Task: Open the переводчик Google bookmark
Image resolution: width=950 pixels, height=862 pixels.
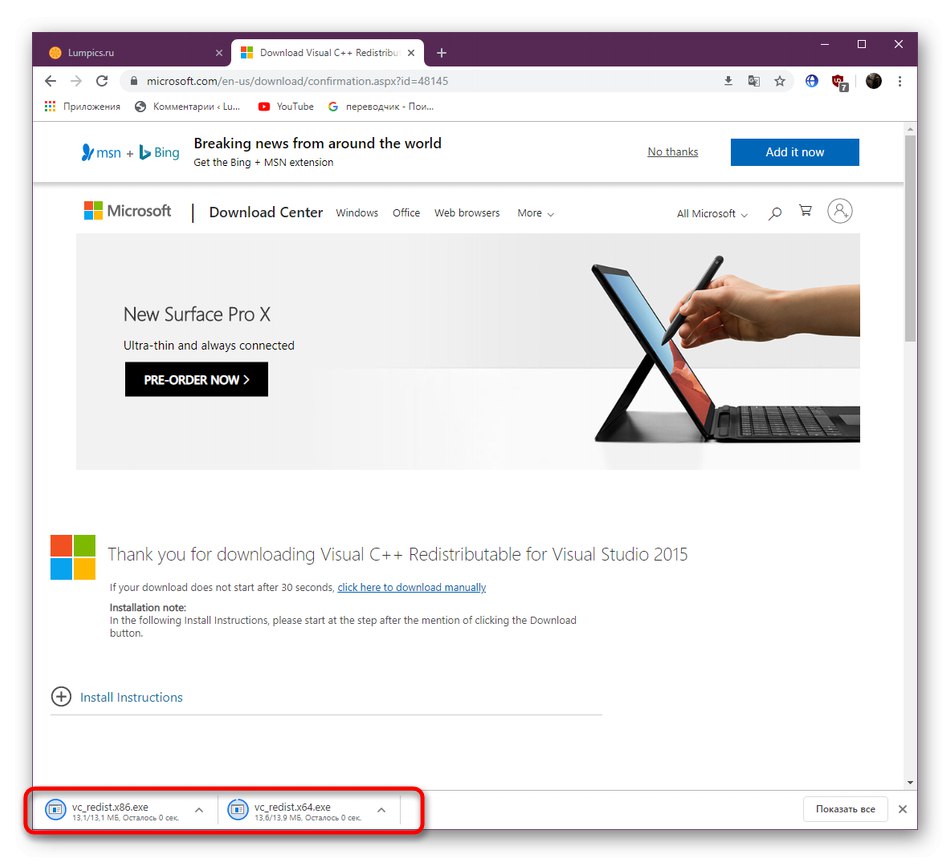Action: tap(380, 107)
